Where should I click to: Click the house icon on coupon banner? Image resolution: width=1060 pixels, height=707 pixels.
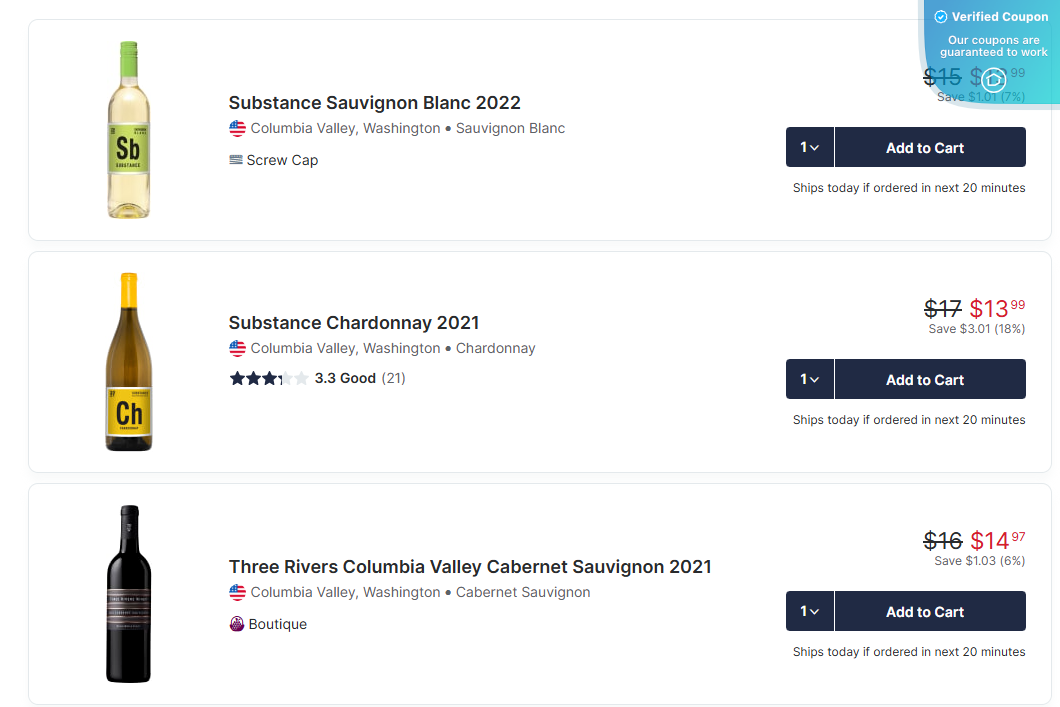pos(993,80)
